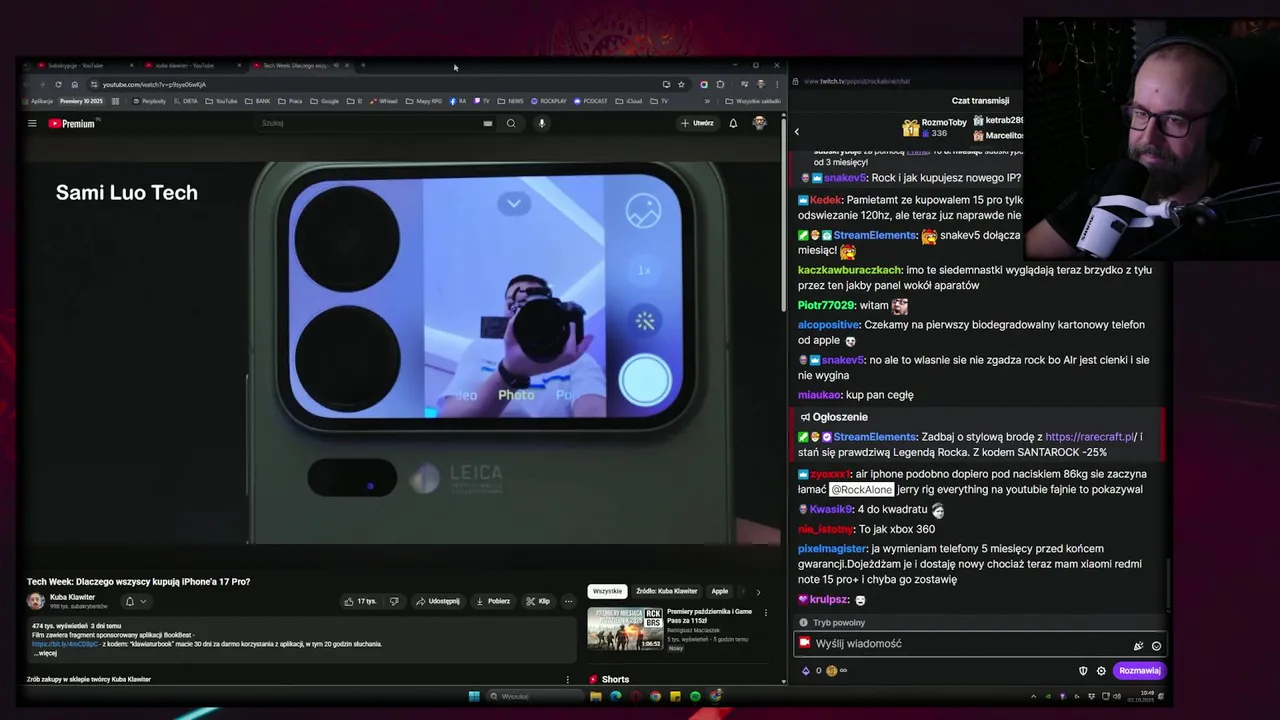Go to browser home page icon
The height and width of the screenshot is (720, 1280).
click(x=74, y=84)
